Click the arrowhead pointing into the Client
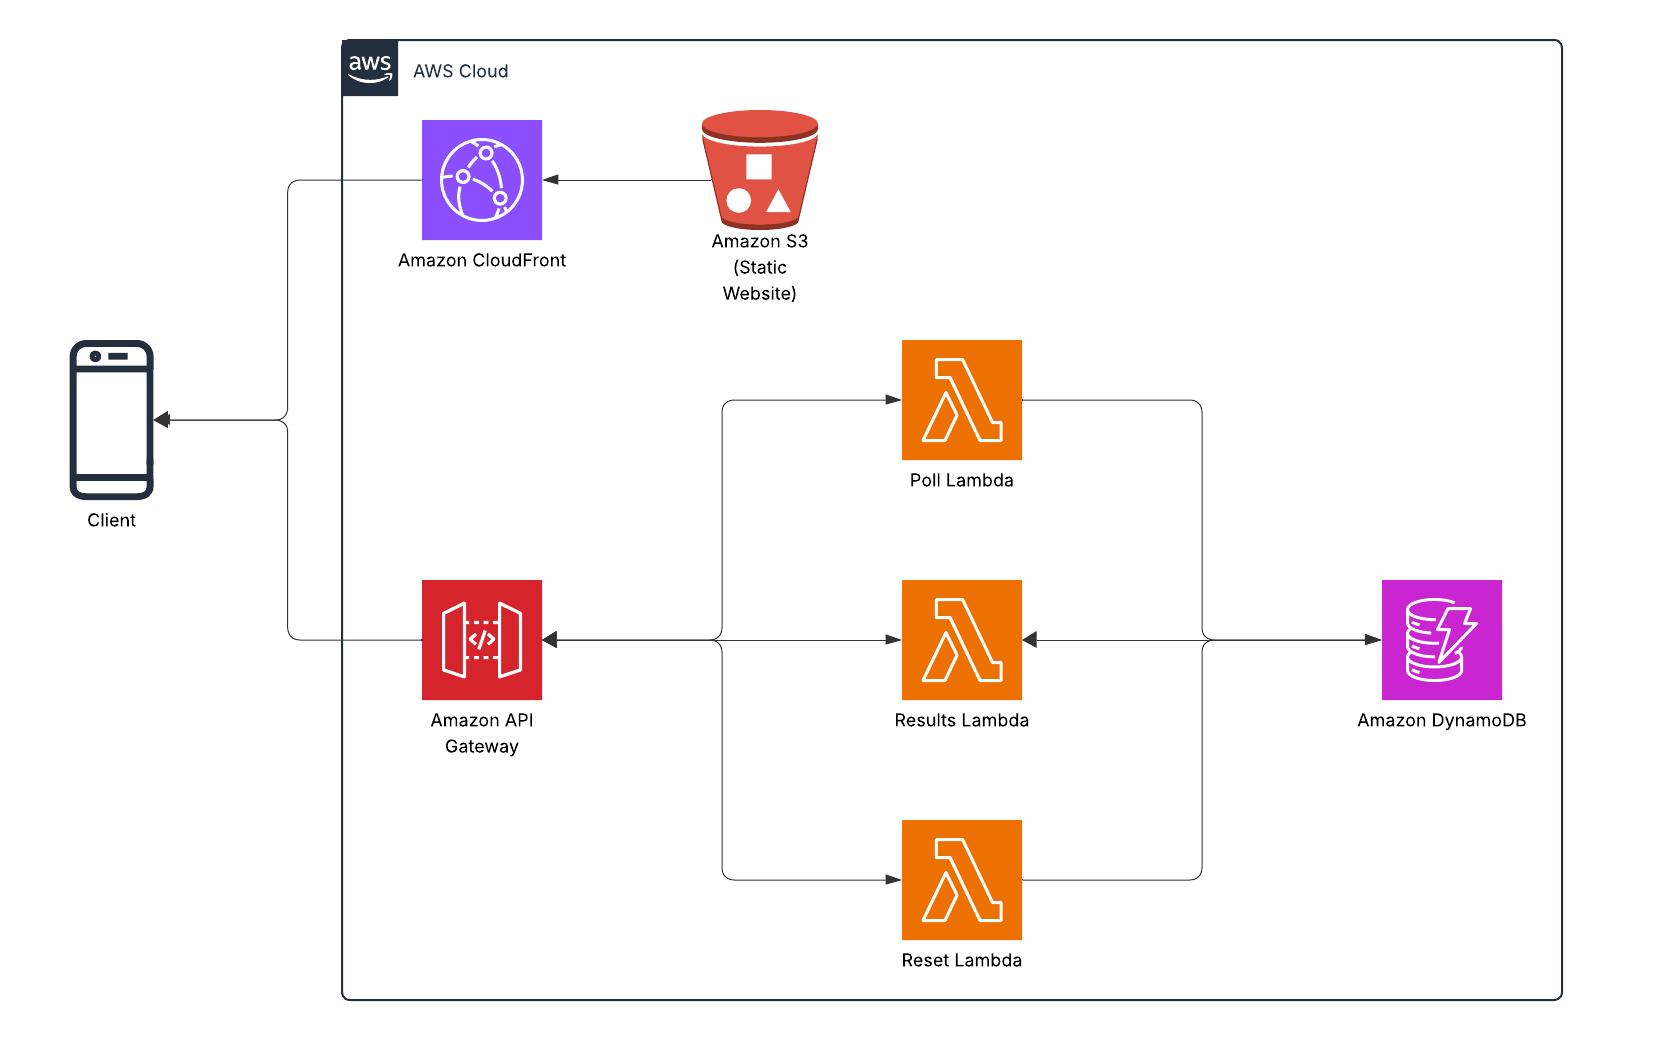The height and width of the screenshot is (1040, 1673). point(162,420)
